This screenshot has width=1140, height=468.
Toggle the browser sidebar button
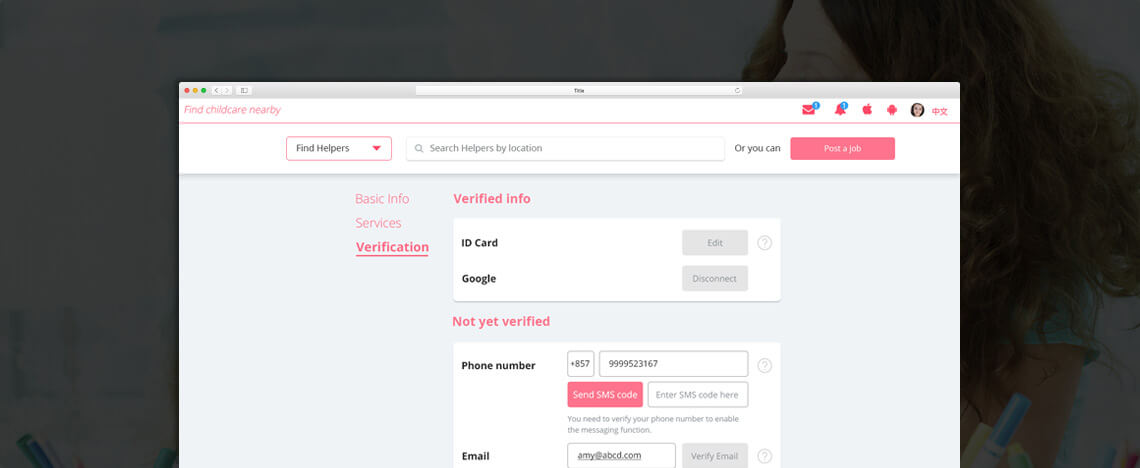(x=244, y=91)
